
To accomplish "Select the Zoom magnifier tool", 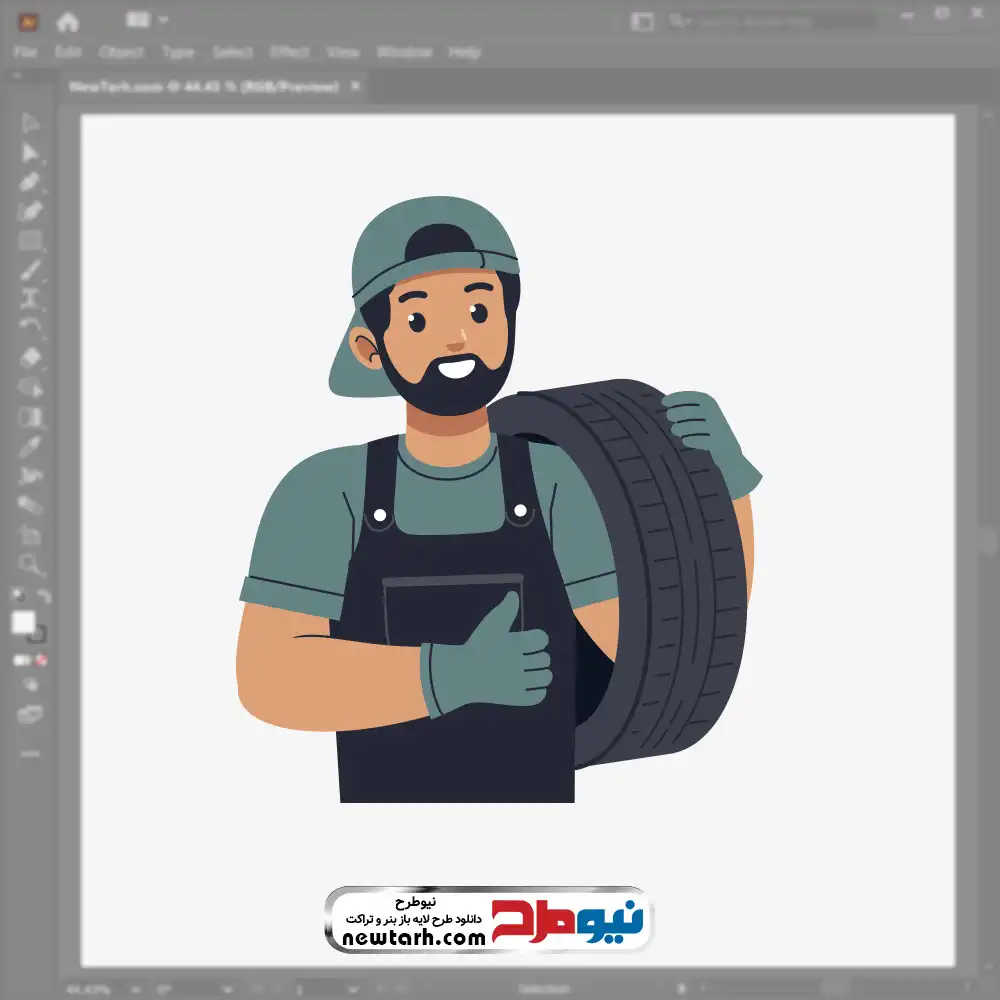I will click(31, 565).
